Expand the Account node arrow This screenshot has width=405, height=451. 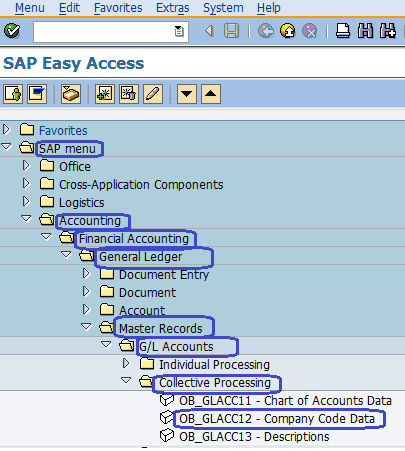point(86,309)
